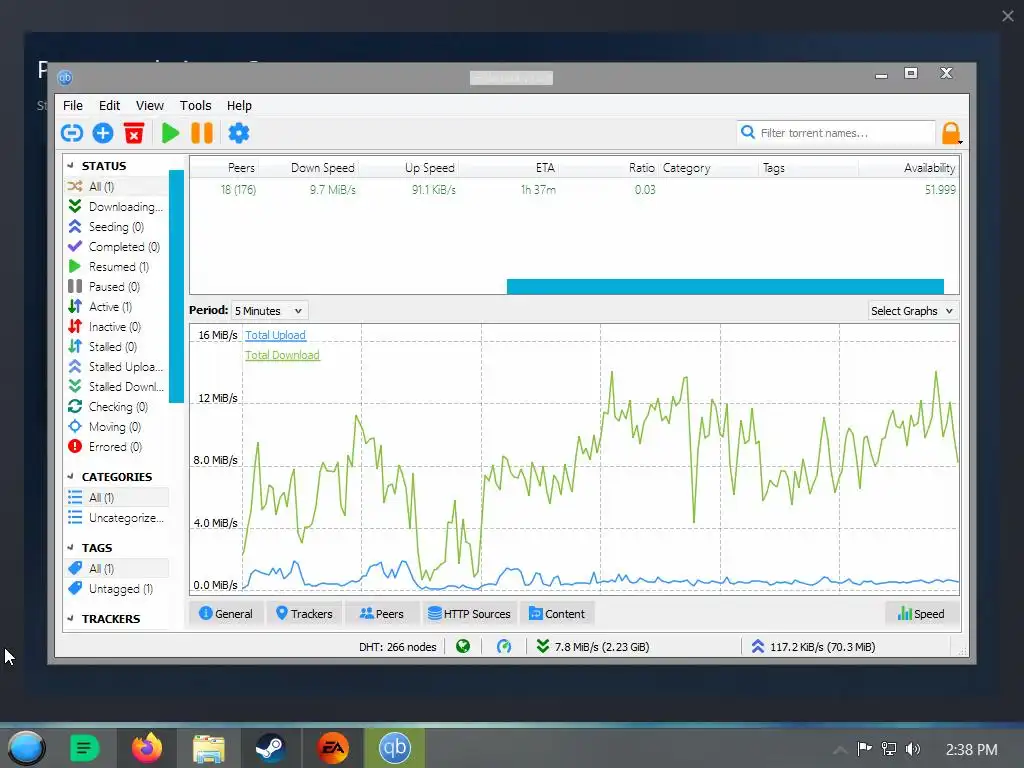Click the green globe connection status icon

tap(463, 647)
